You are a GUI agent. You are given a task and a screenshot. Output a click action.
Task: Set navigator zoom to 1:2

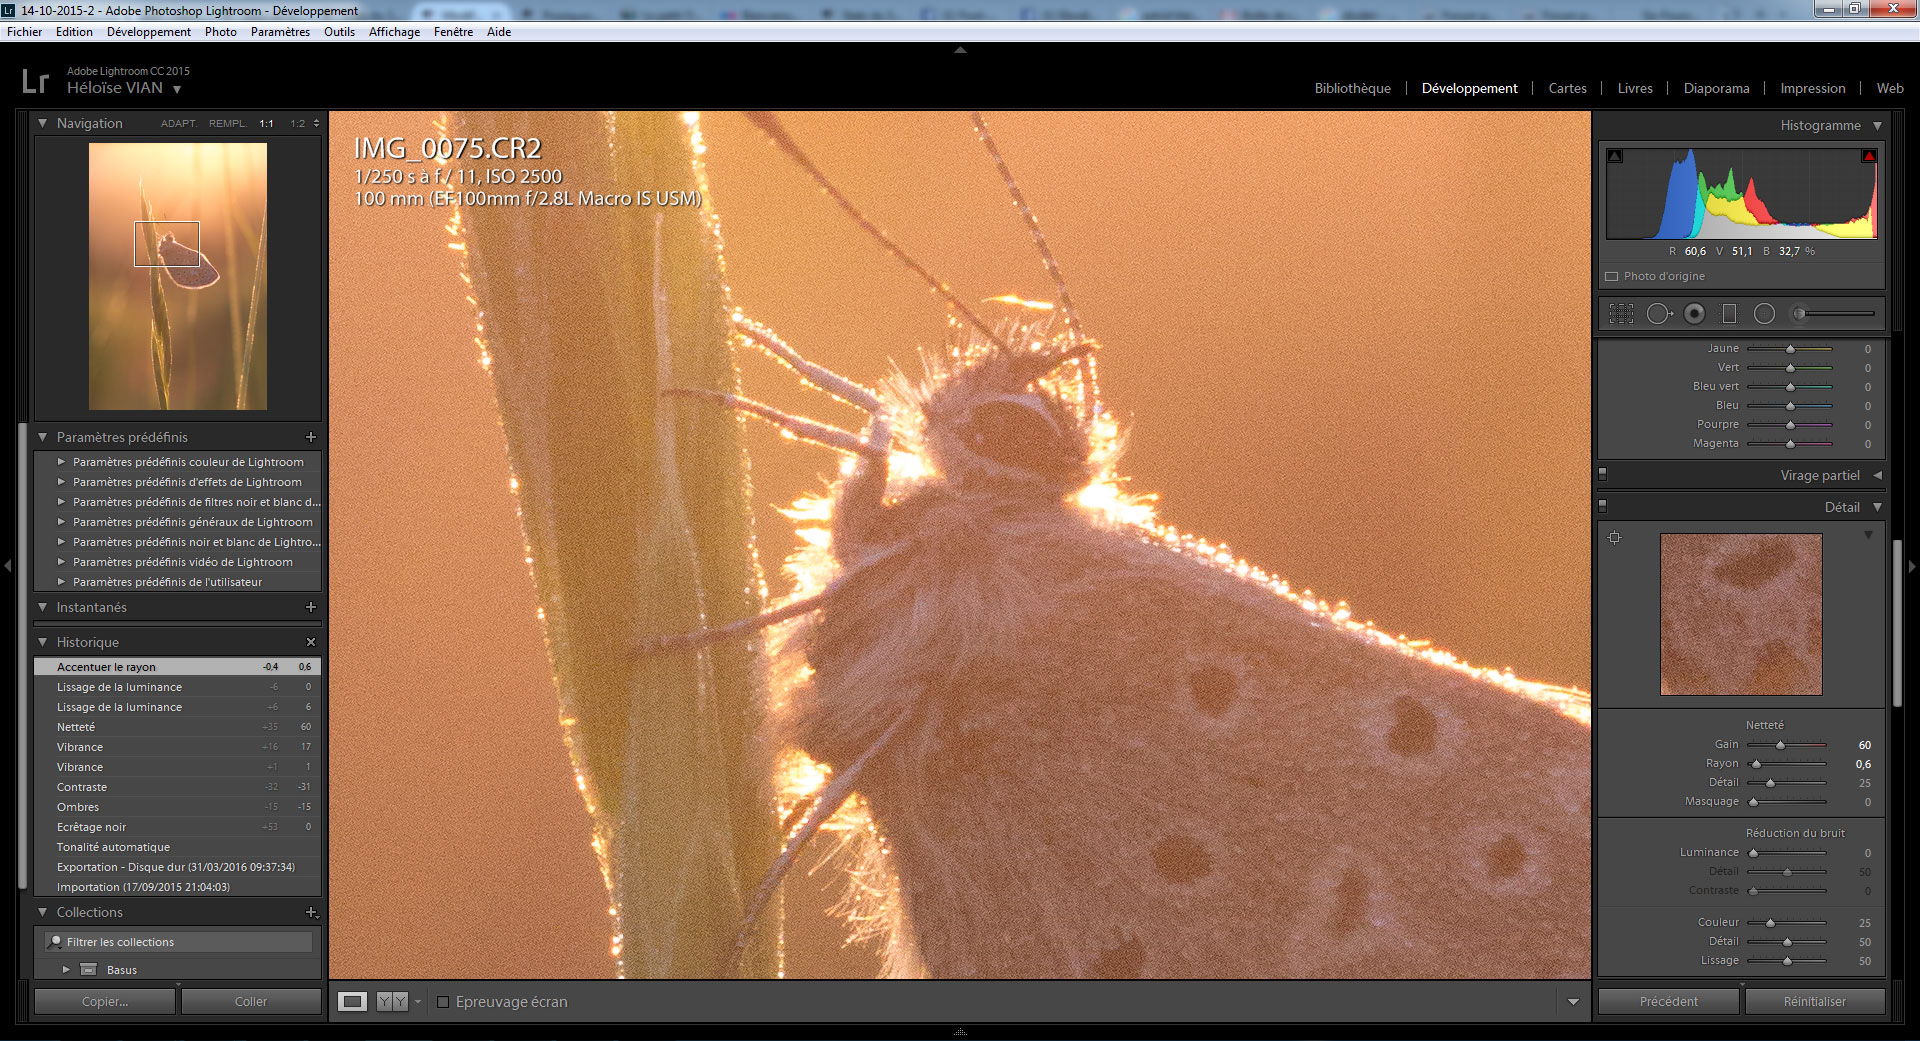[x=297, y=124]
